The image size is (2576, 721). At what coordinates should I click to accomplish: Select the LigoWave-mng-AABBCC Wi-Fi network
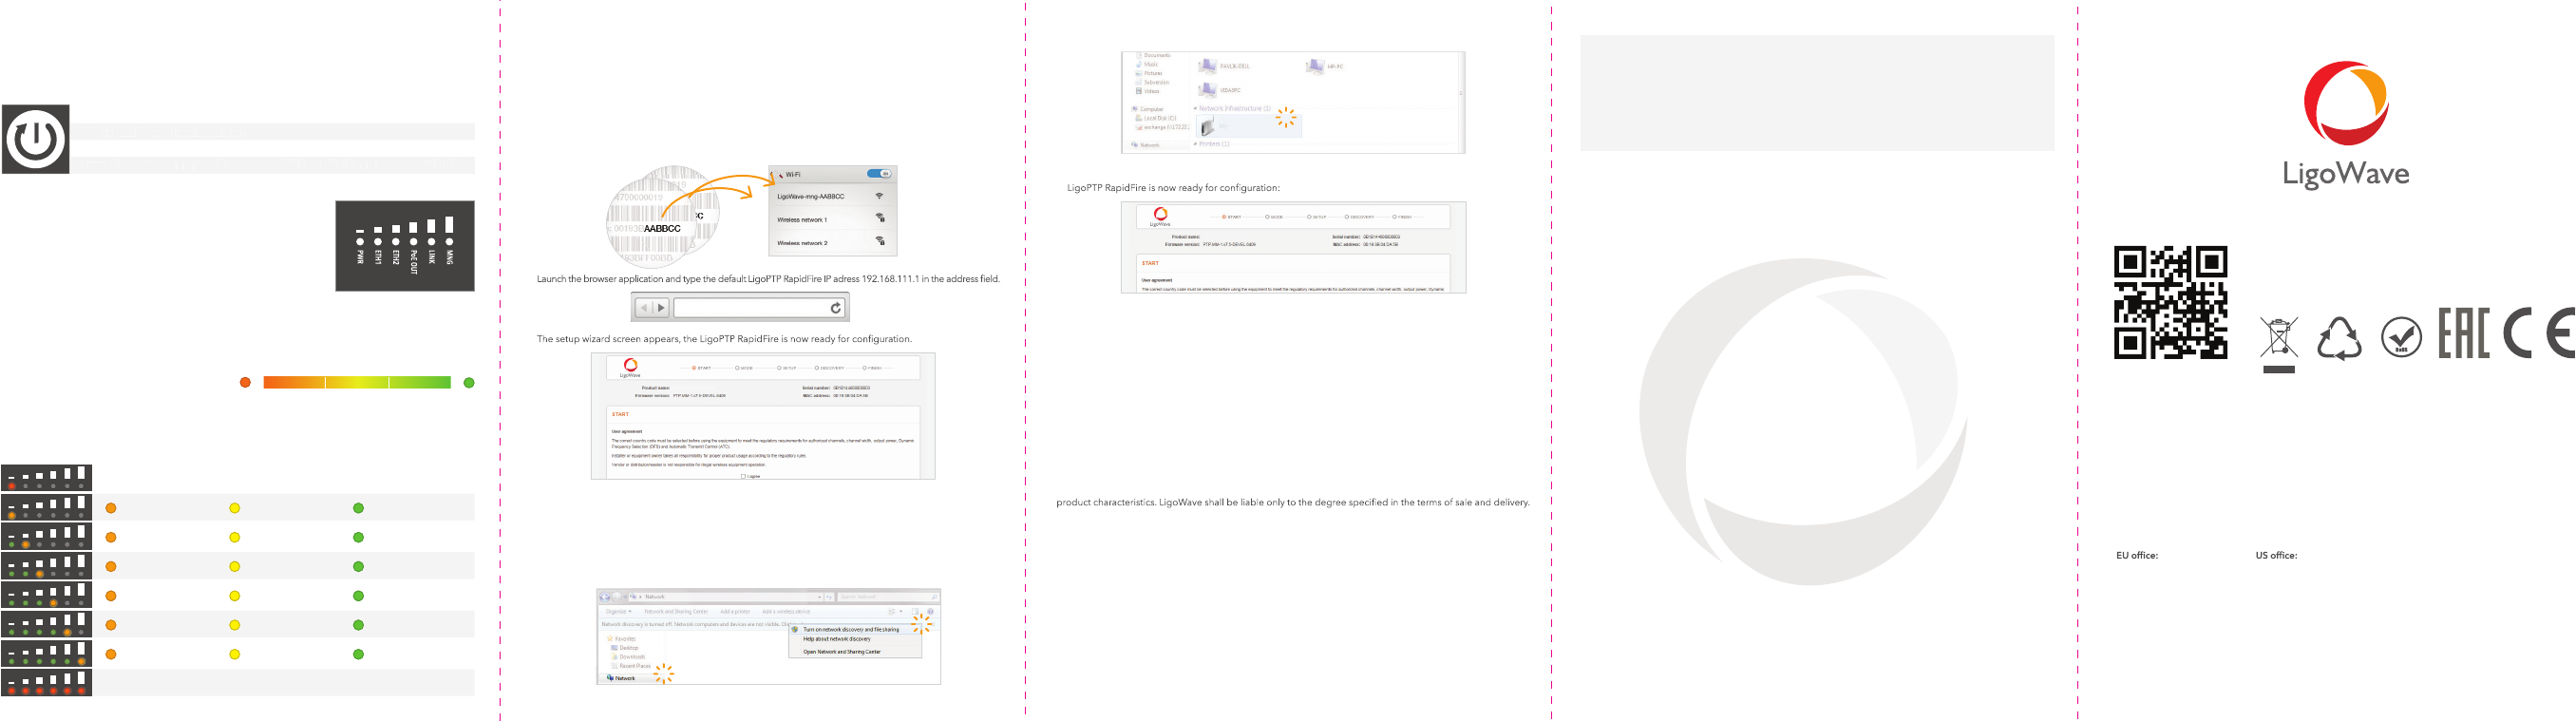click(x=832, y=196)
